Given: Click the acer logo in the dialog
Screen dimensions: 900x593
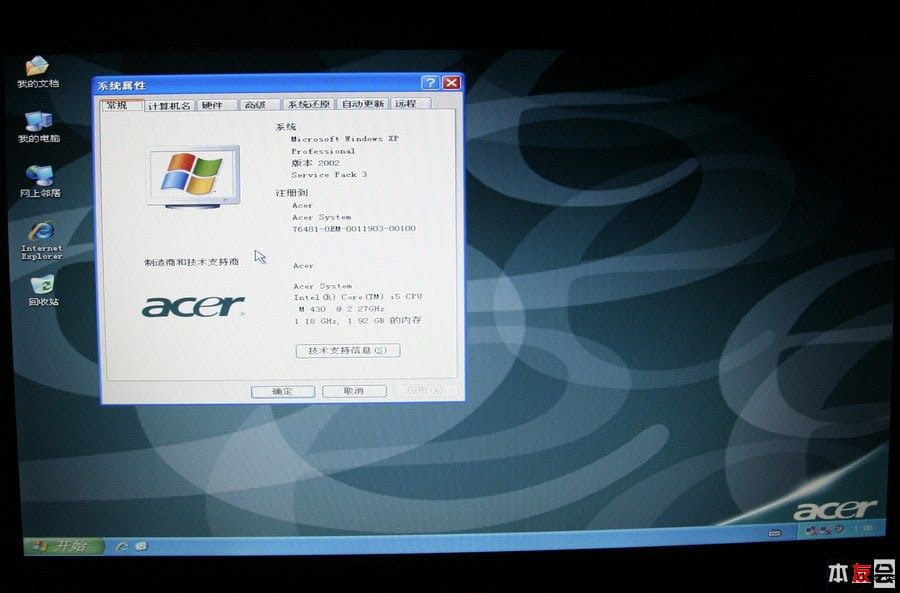Looking at the screenshot, I should pyautogui.click(x=193, y=307).
